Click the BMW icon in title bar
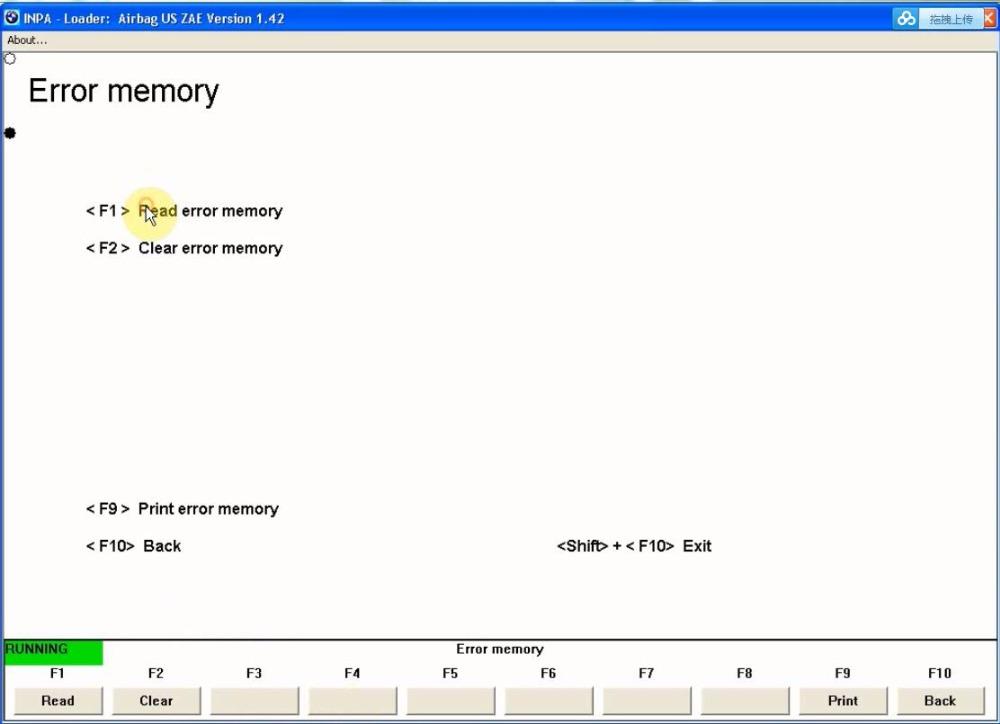 [11, 17]
